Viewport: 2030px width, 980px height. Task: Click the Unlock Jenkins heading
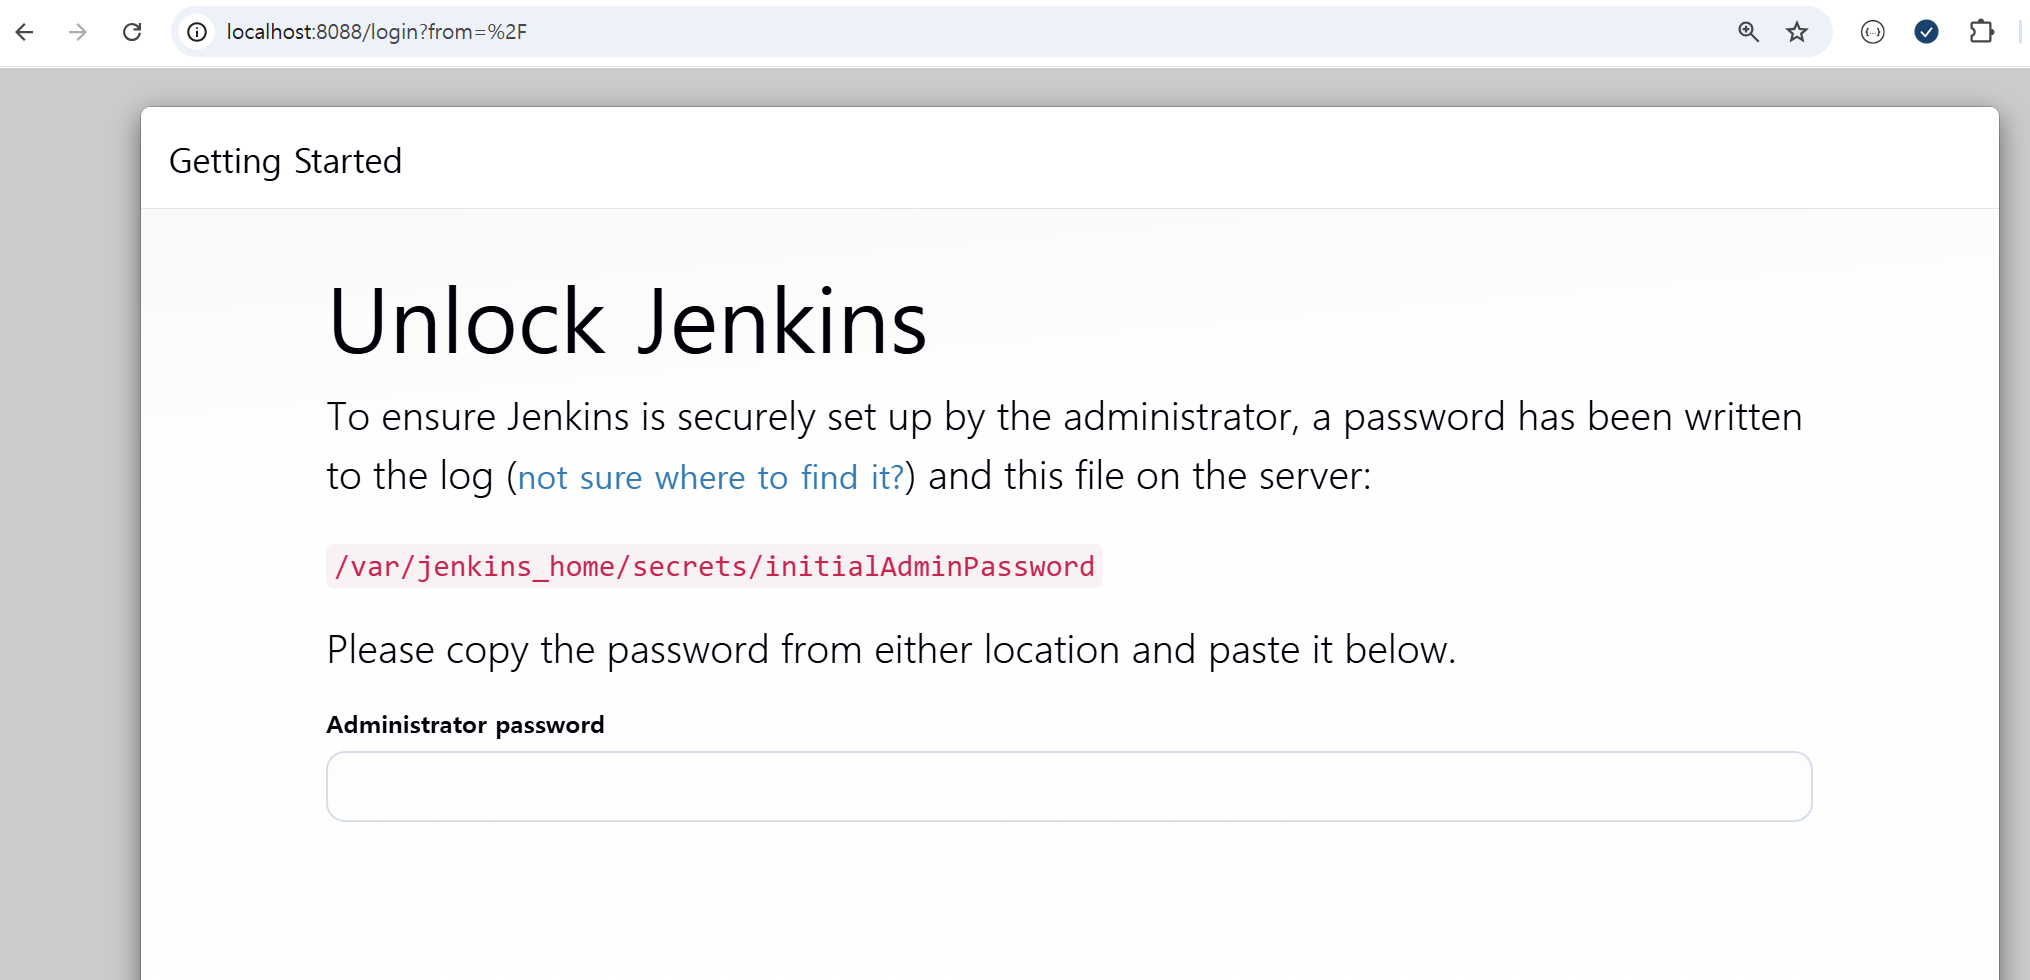[627, 321]
